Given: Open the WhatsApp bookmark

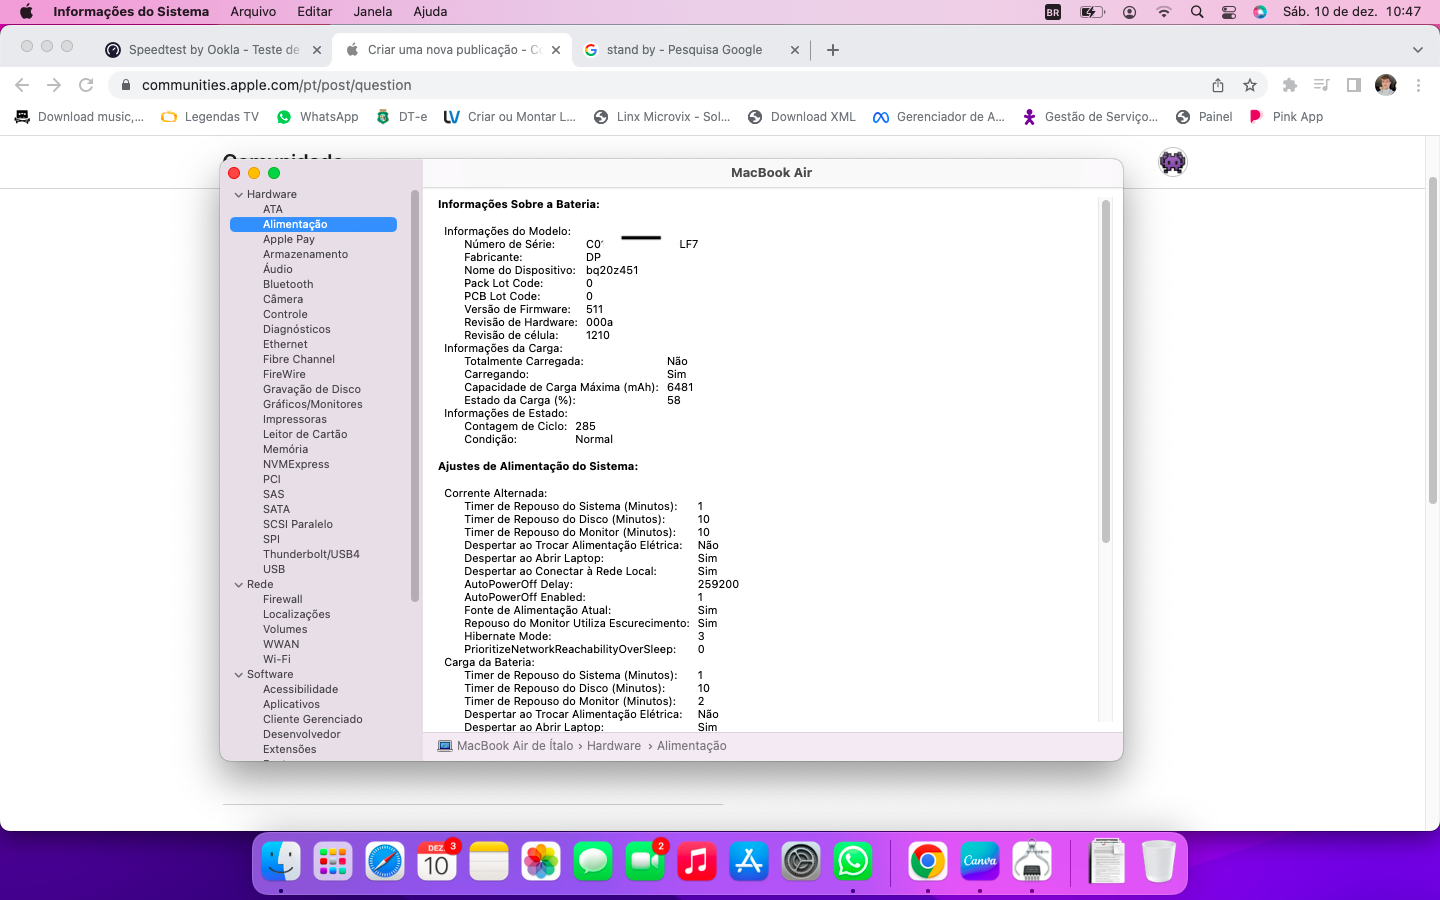Looking at the screenshot, I should click(317, 117).
